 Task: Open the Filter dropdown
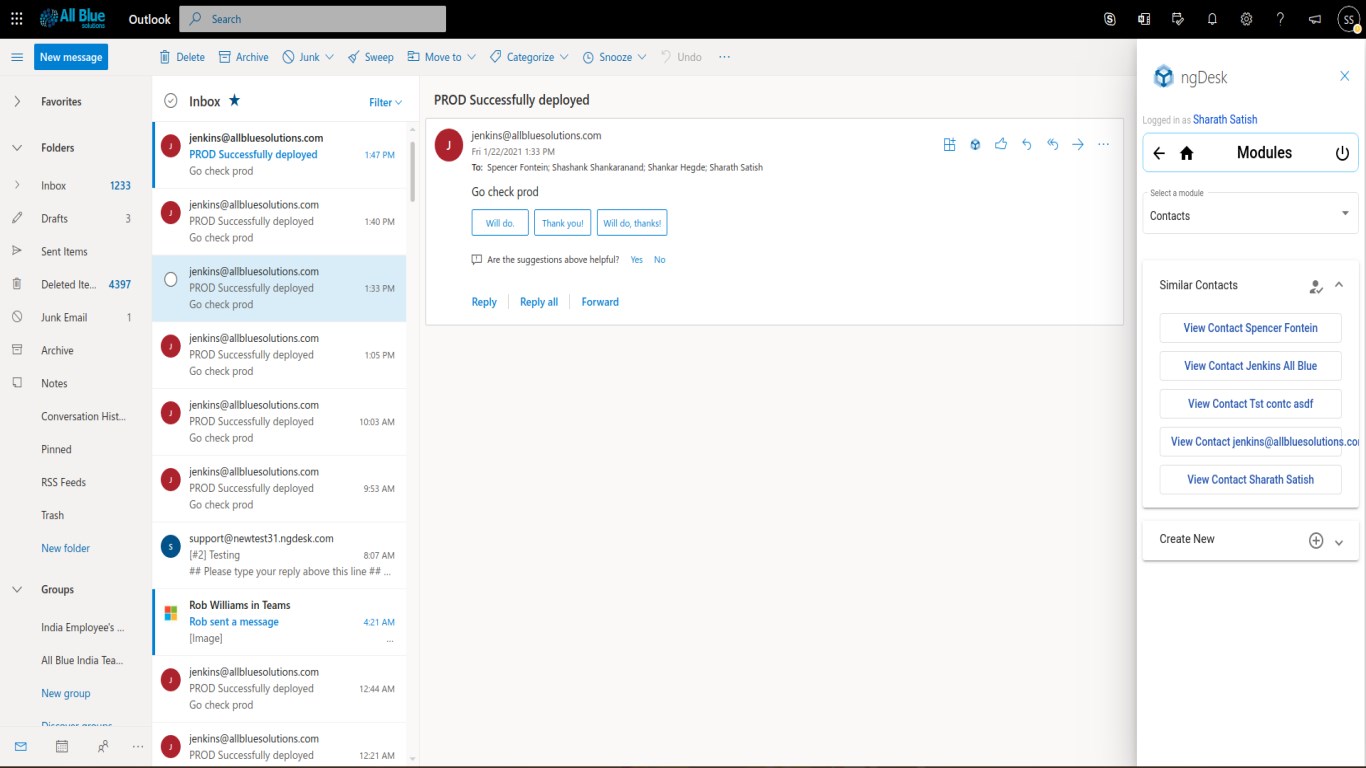[385, 102]
